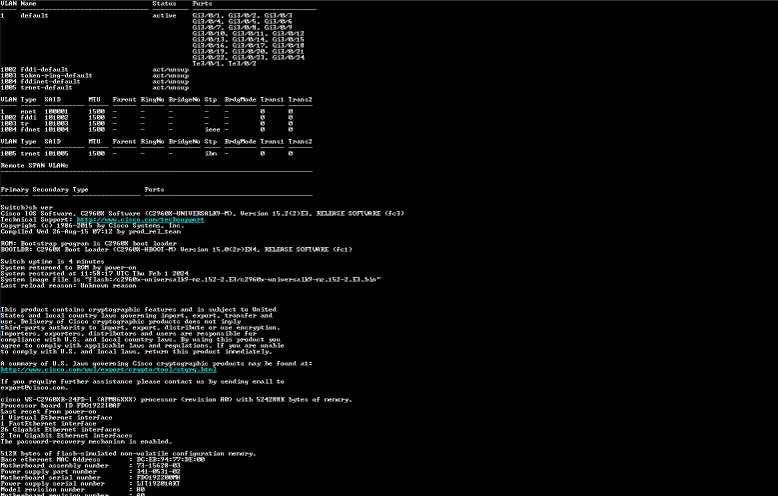Click "Last reload reason: Unknown reason" line
778x496 pixels.
pos(68,285)
